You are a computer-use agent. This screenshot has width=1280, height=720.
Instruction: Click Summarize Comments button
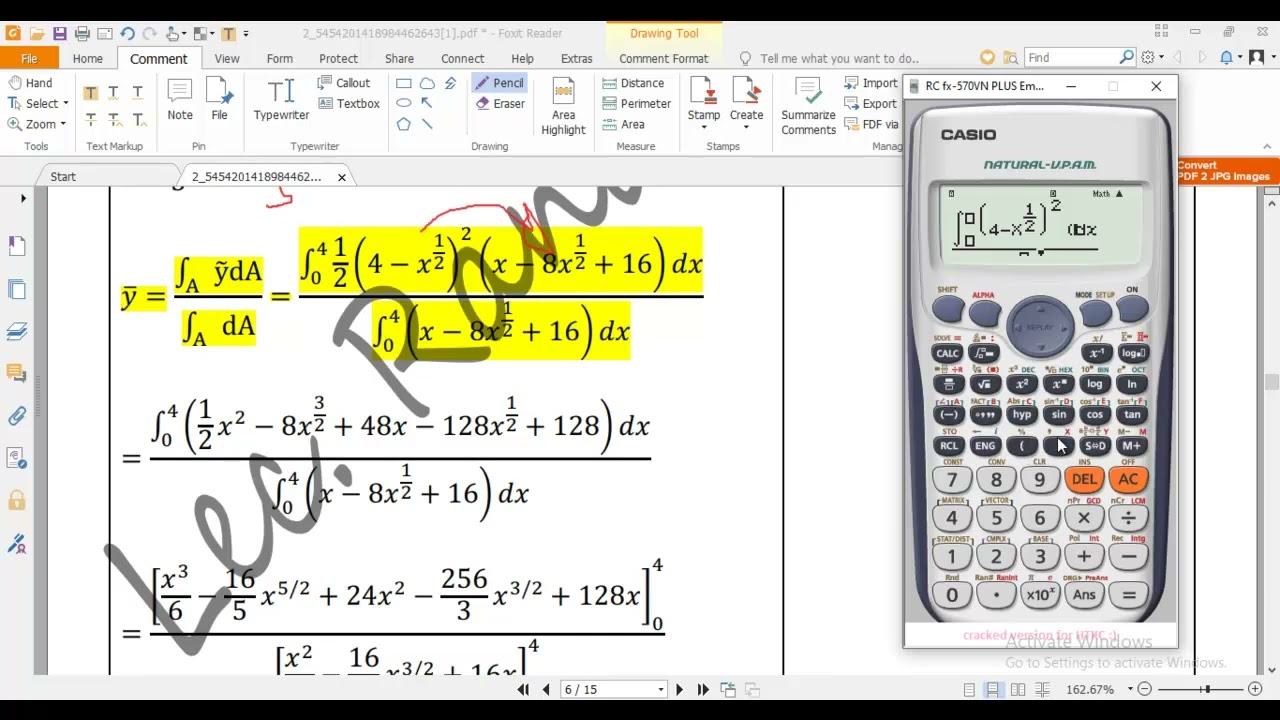point(808,106)
